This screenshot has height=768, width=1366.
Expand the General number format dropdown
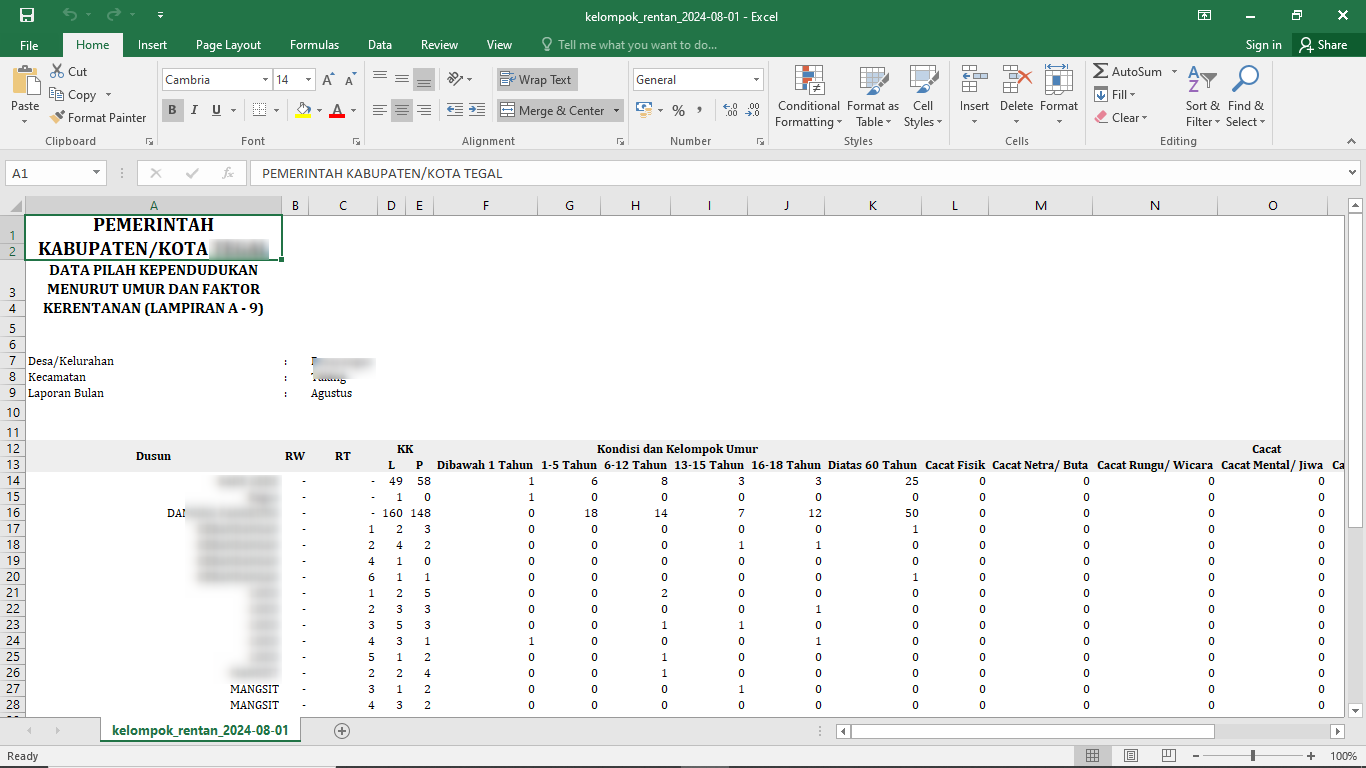(756, 80)
